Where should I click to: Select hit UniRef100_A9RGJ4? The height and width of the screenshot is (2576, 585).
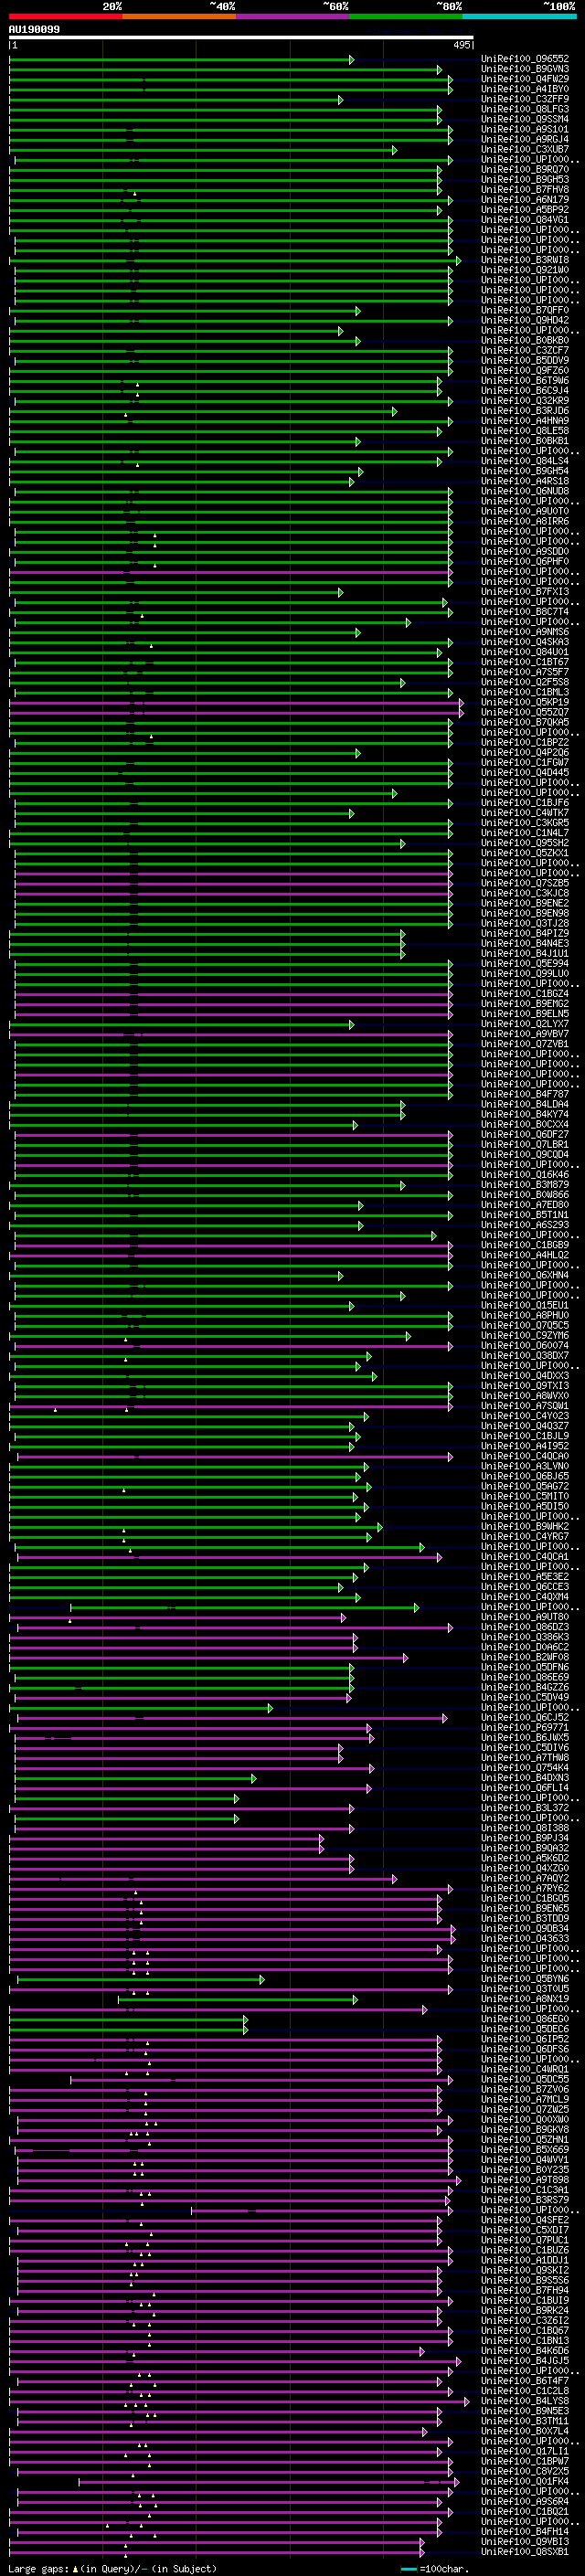click(525, 140)
